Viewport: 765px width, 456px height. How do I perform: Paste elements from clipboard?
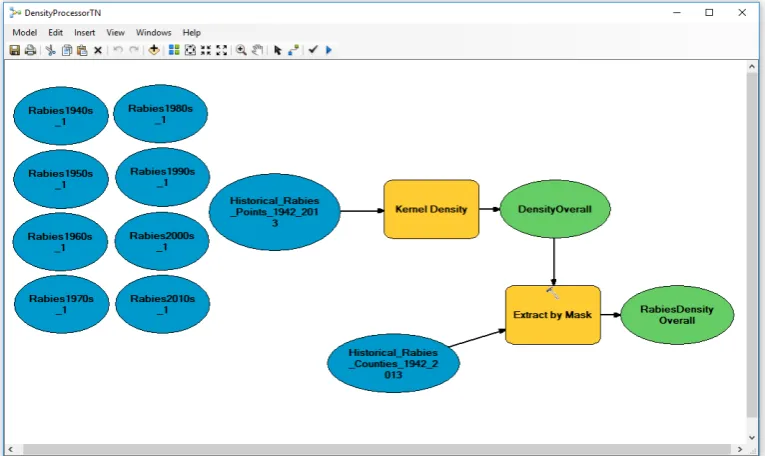(82, 50)
